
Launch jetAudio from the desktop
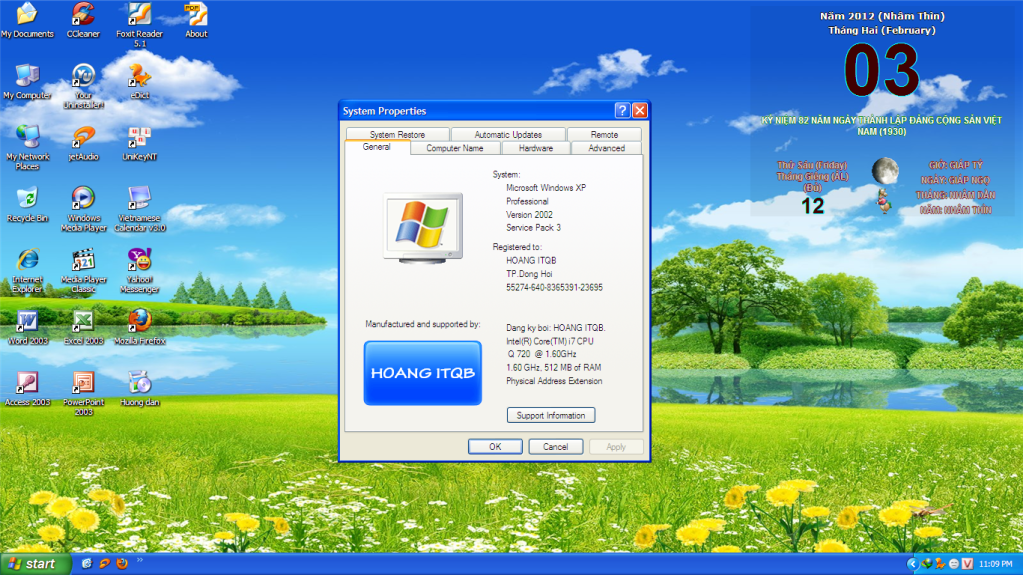point(83,144)
